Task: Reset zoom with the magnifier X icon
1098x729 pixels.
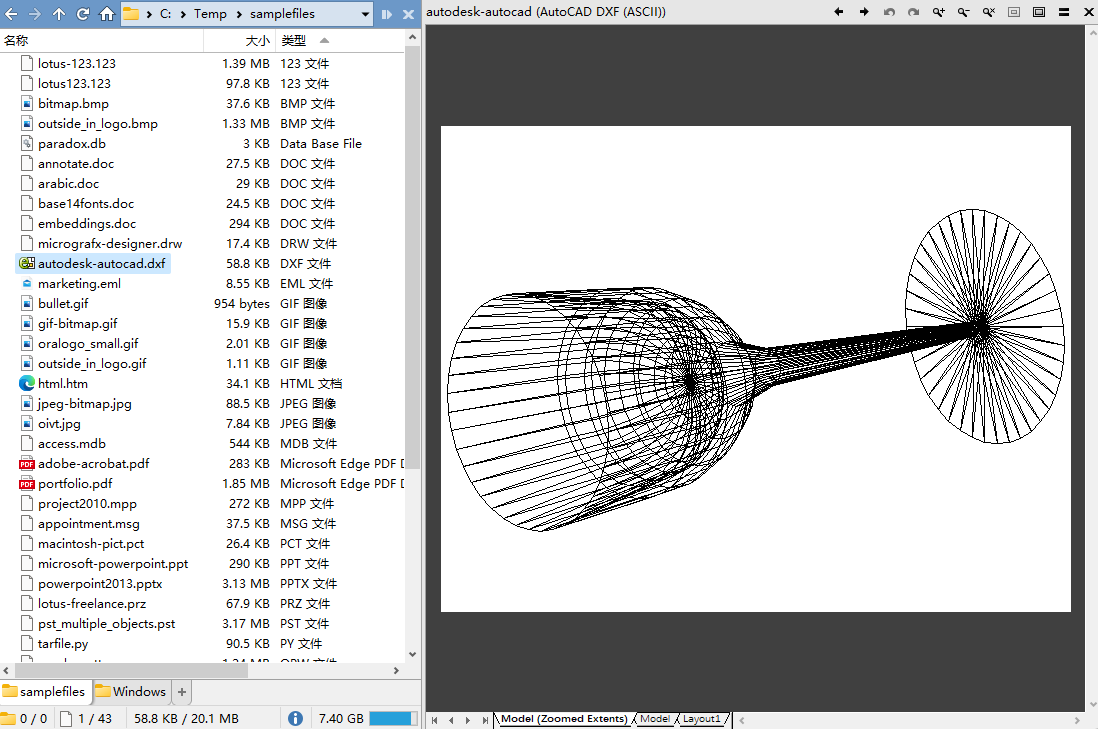Action: pyautogui.click(x=988, y=12)
